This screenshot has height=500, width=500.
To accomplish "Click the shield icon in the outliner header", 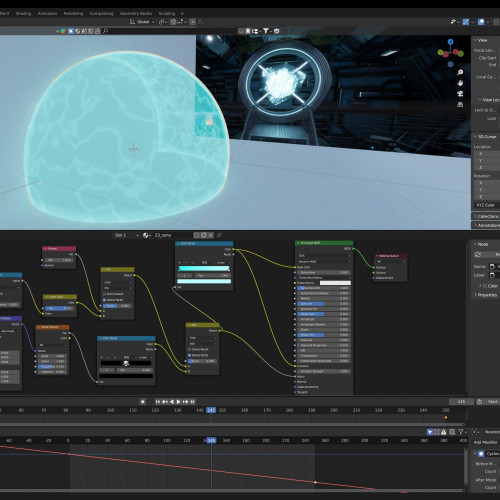I will tap(277, 31).
